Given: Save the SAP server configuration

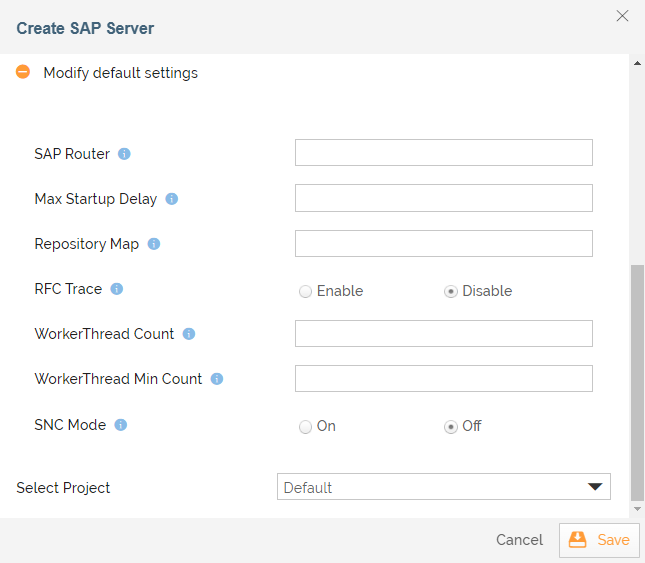Looking at the screenshot, I should pos(599,540).
